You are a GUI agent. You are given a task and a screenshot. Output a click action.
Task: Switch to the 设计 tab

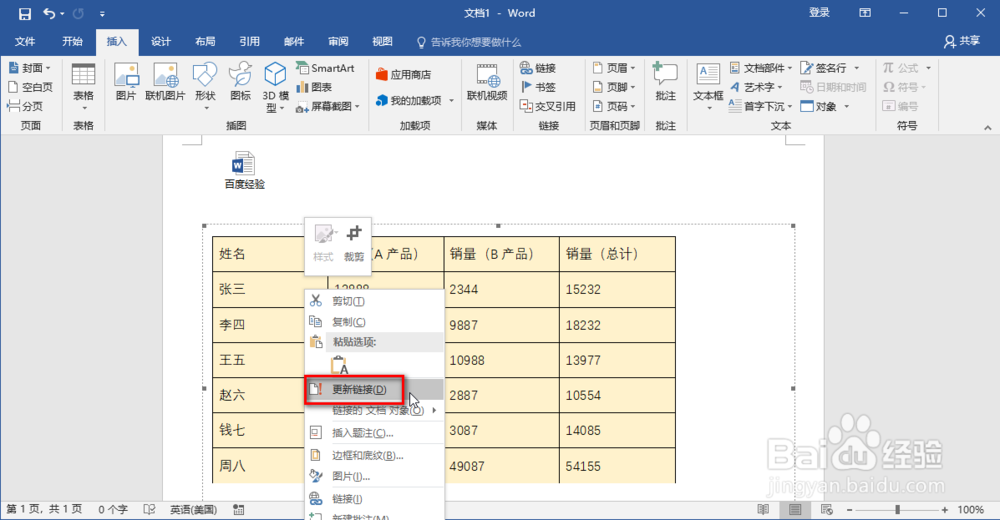tap(161, 41)
